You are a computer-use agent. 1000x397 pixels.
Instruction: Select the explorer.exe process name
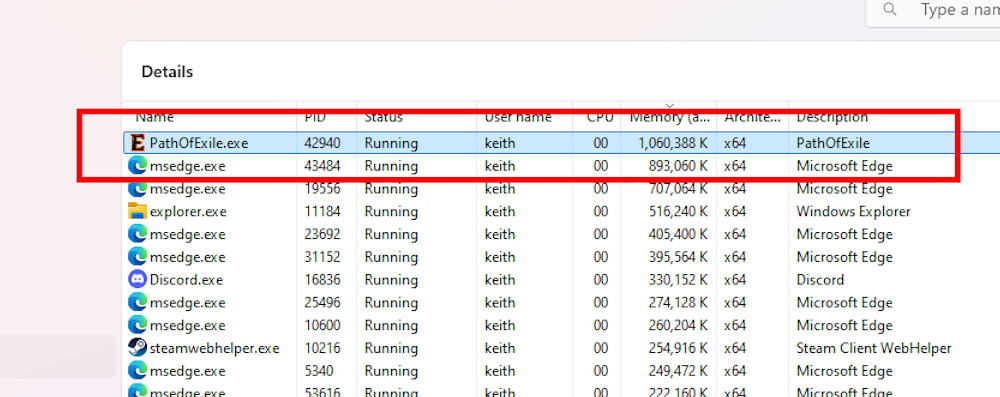click(x=188, y=211)
